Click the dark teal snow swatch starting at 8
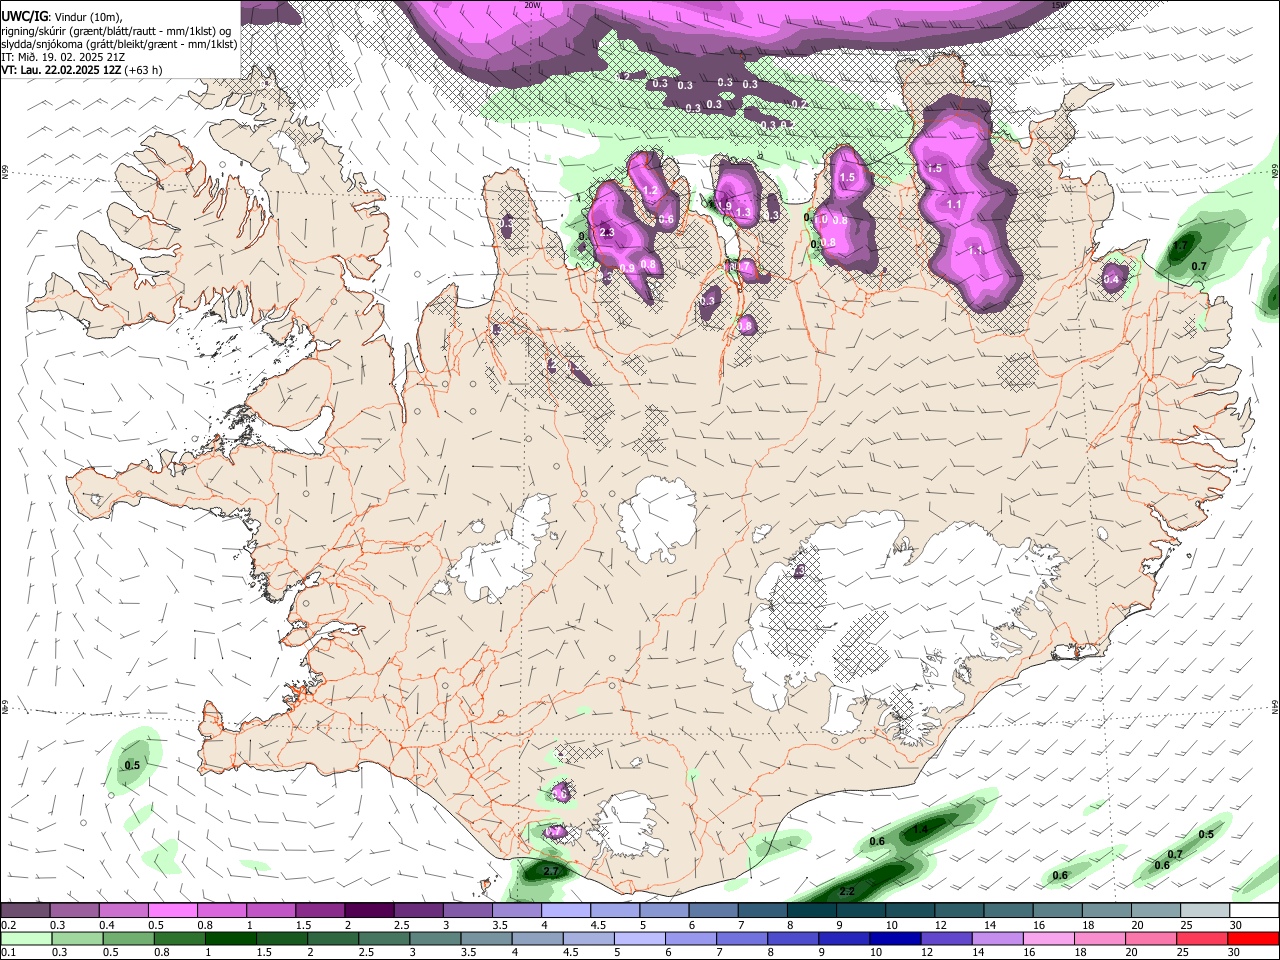 [812, 910]
